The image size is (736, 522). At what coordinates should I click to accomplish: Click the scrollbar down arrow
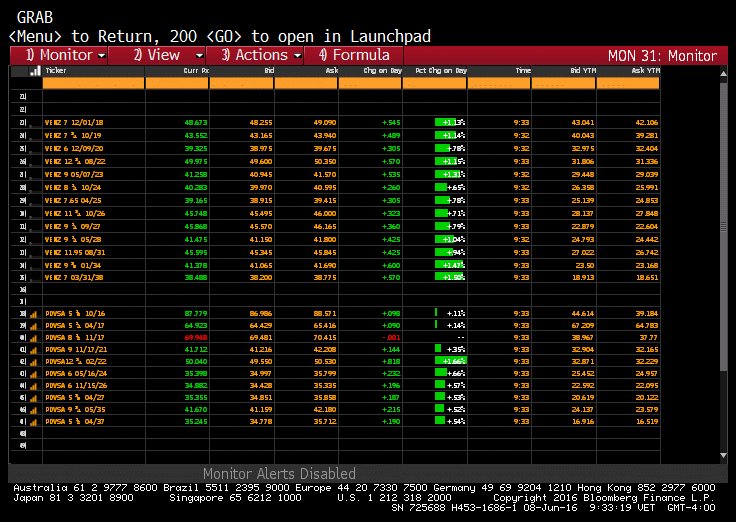723,455
